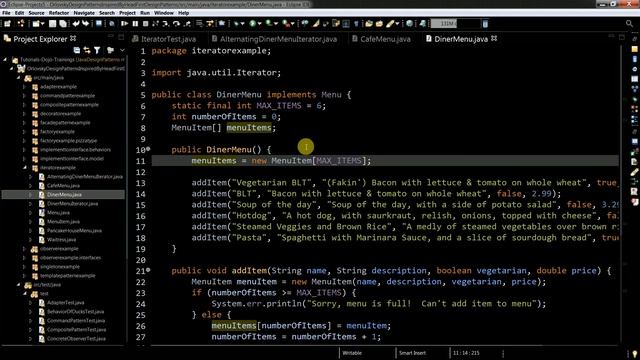Click the Smart Insert status field
Screen dimensions: 640x360
(x=412, y=353)
